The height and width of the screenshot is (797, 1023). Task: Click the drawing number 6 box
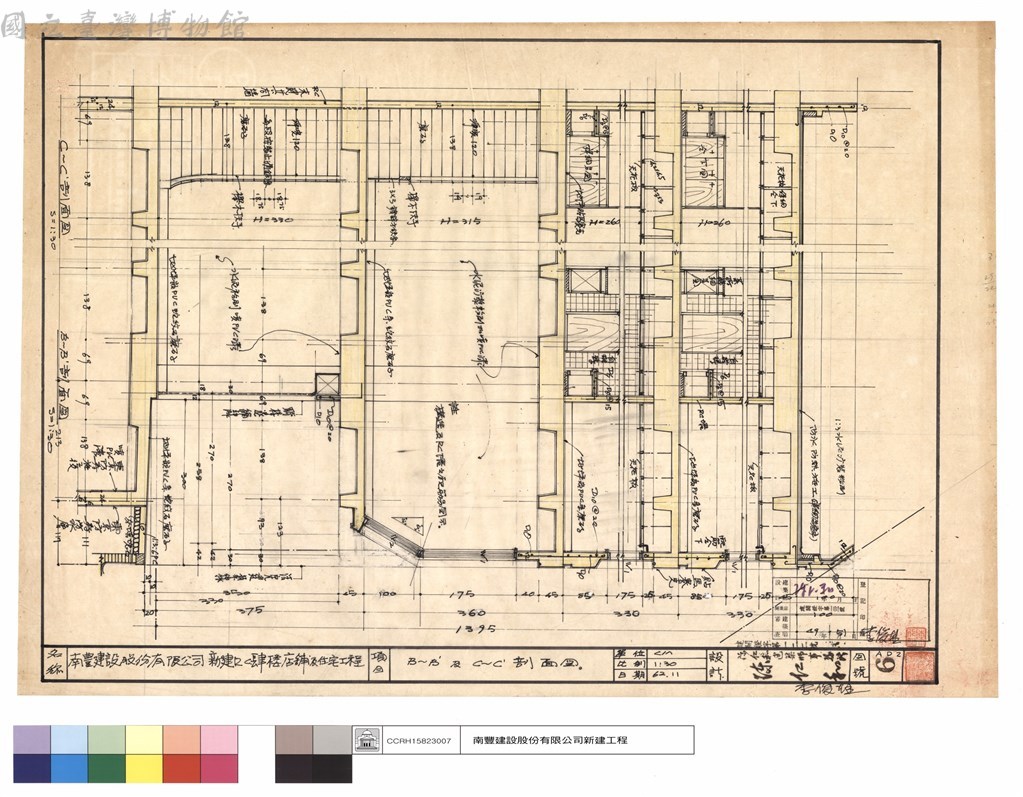pyautogui.click(x=888, y=665)
